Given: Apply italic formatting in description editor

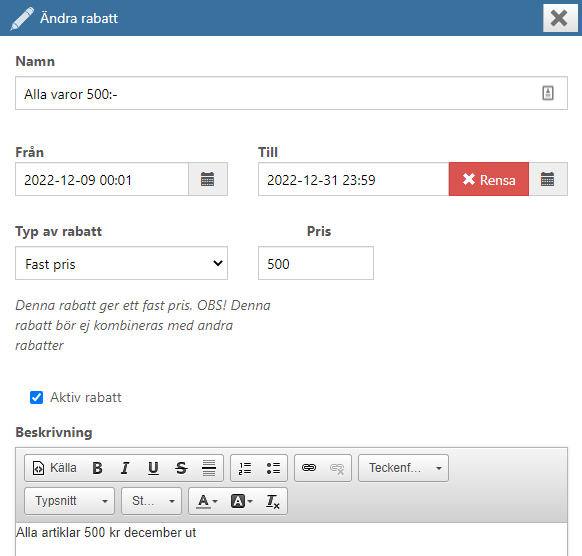Looking at the screenshot, I should pyautogui.click(x=125, y=468).
